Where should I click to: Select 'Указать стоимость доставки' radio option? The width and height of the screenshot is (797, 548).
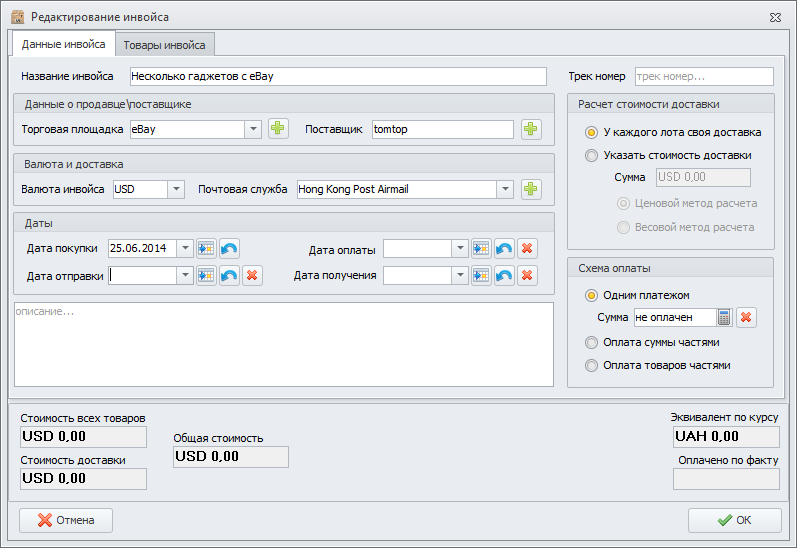tap(593, 155)
